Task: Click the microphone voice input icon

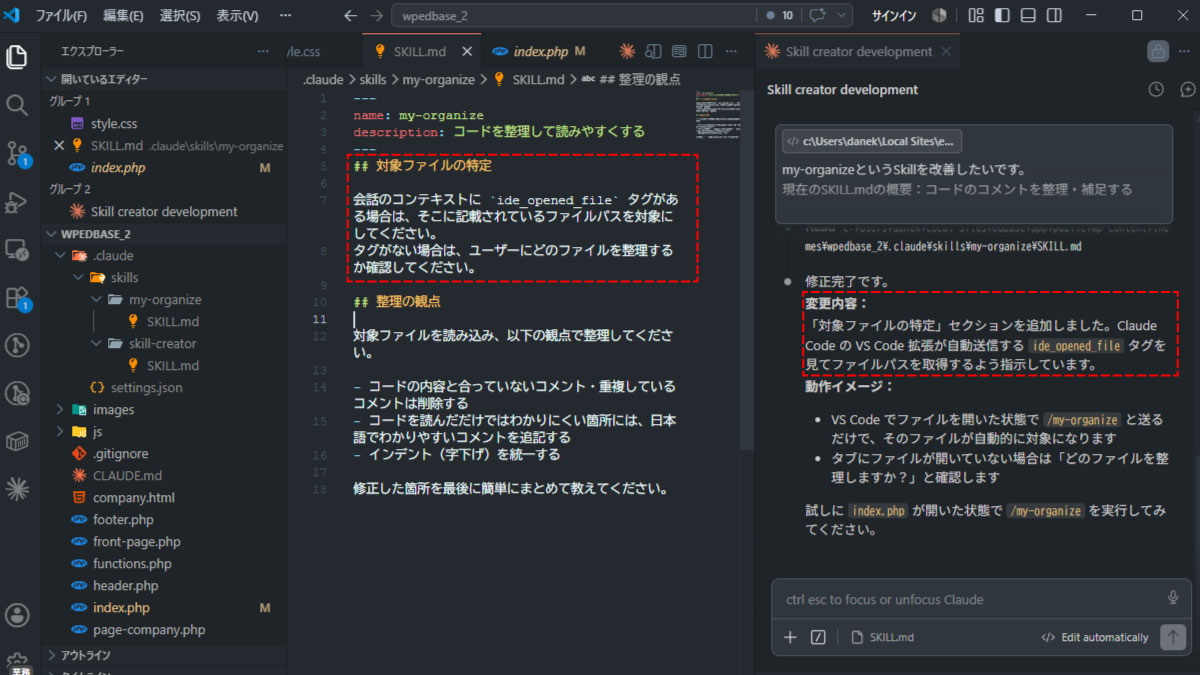Action: [x=1173, y=598]
